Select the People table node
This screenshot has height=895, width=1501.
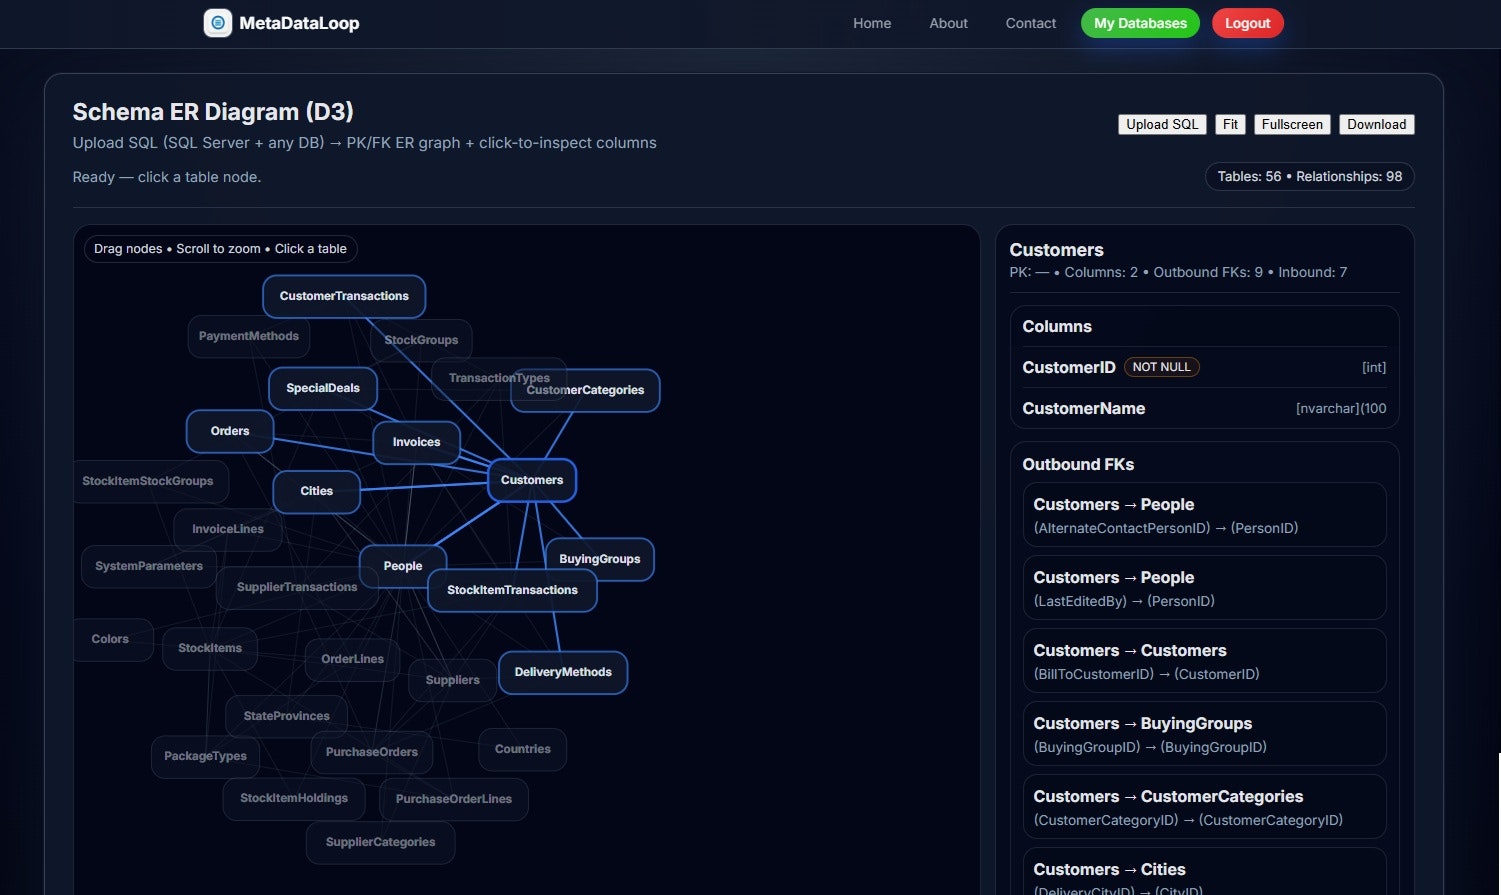403,566
